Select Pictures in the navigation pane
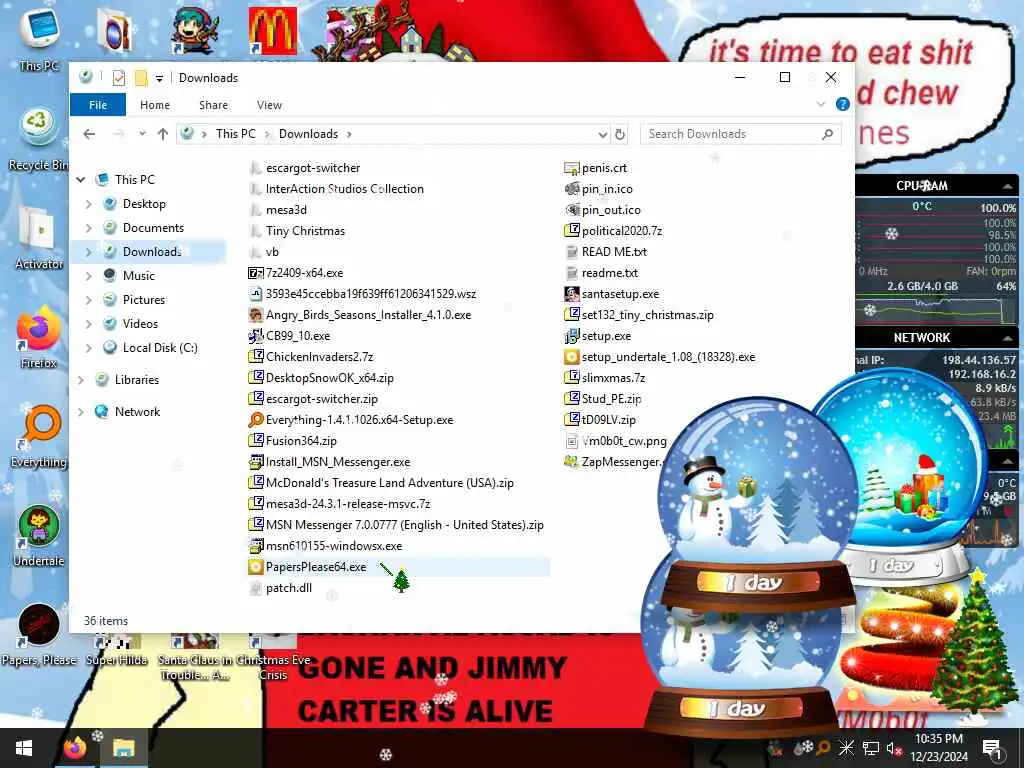Screen dimensions: 1024x768 (144, 300)
